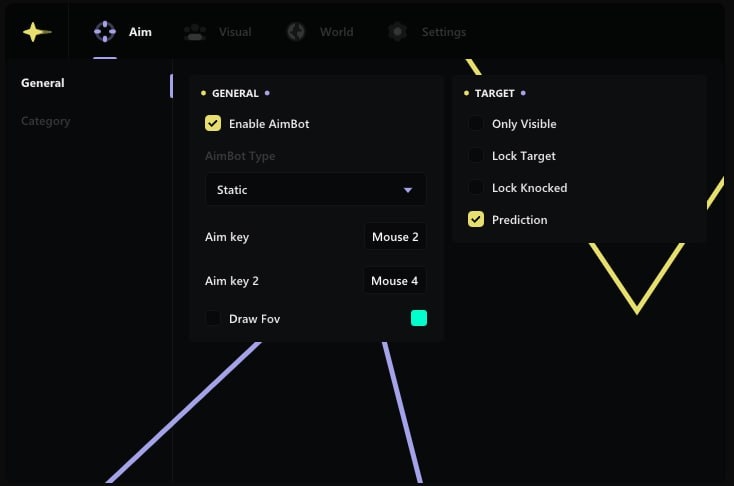Click the Aim crosshair icon
Viewport: 734px width, 486px height.
pos(105,32)
